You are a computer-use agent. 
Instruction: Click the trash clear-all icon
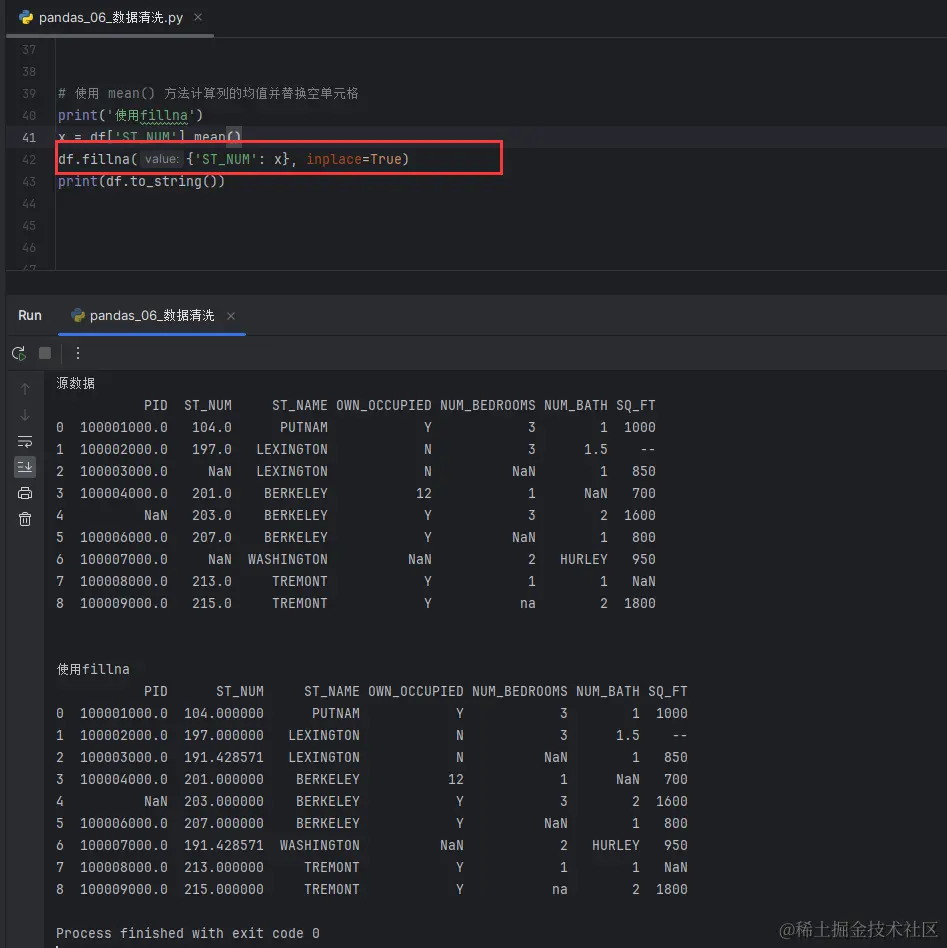coord(25,519)
